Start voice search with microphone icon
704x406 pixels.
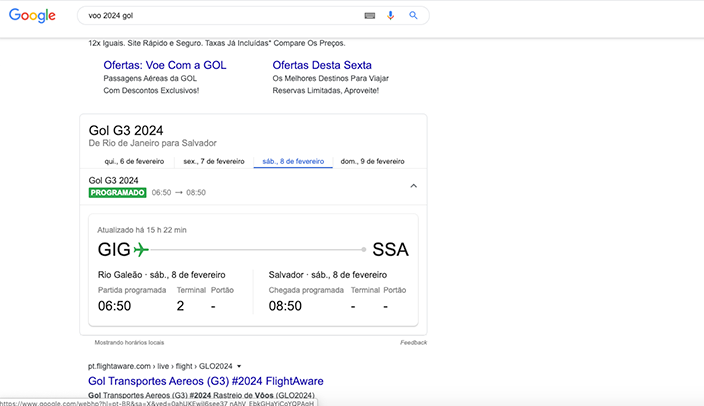click(391, 16)
